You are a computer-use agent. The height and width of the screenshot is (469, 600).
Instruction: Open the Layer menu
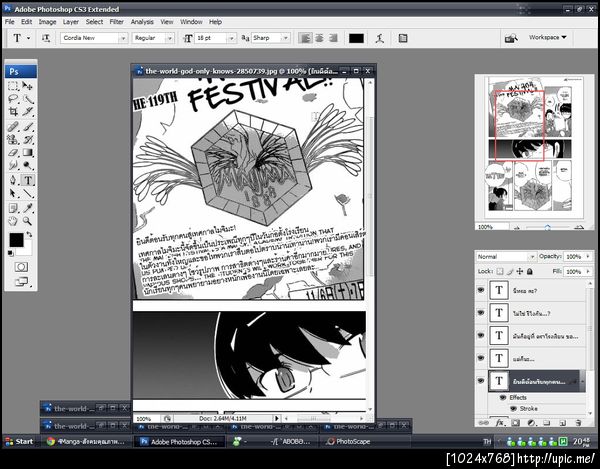coord(71,22)
